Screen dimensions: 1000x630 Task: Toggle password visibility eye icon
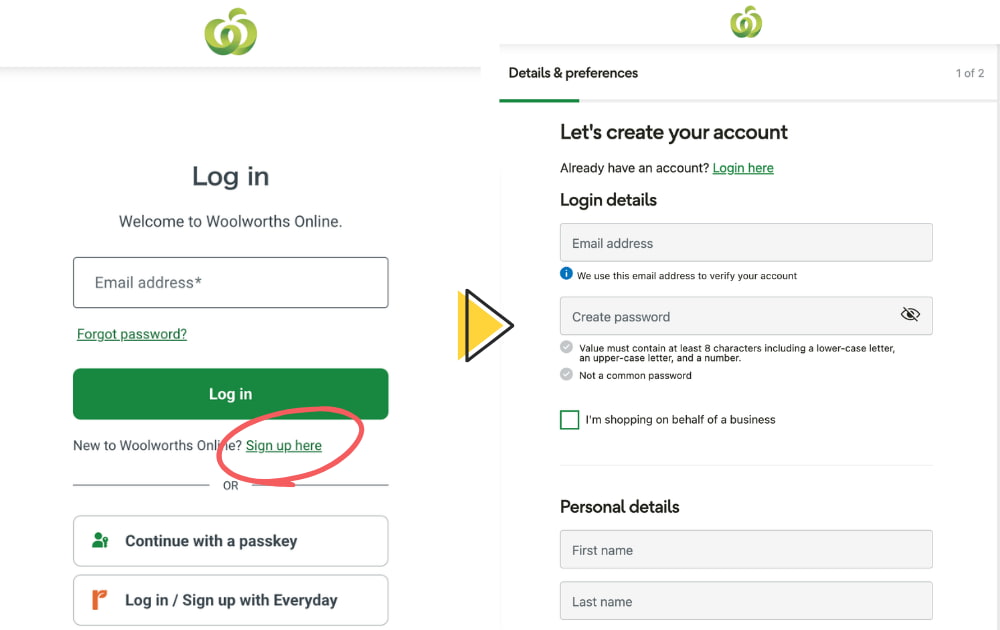pyautogui.click(x=910, y=315)
